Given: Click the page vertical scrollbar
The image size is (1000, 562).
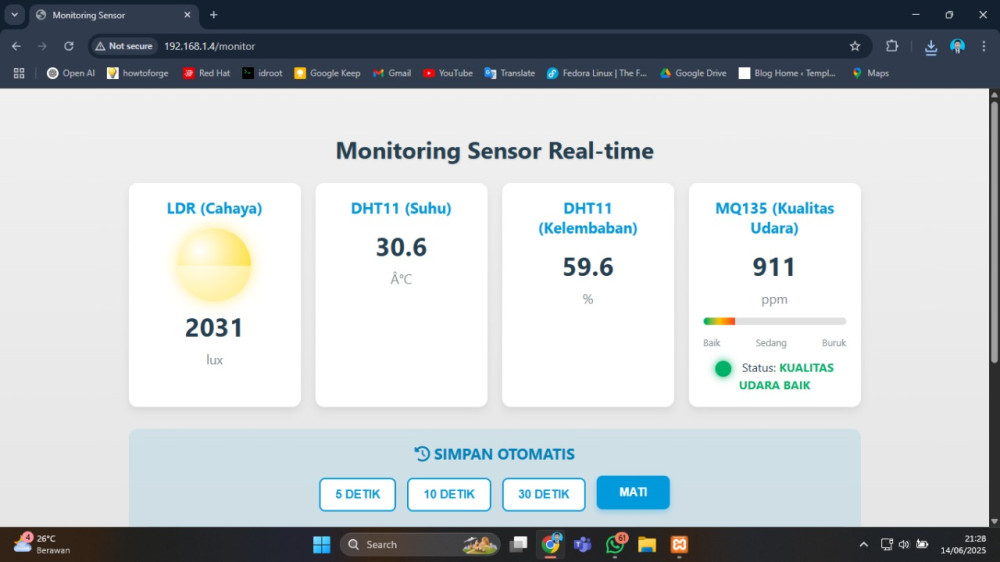Looking at the screenshot, I should (x=994, y=233).
